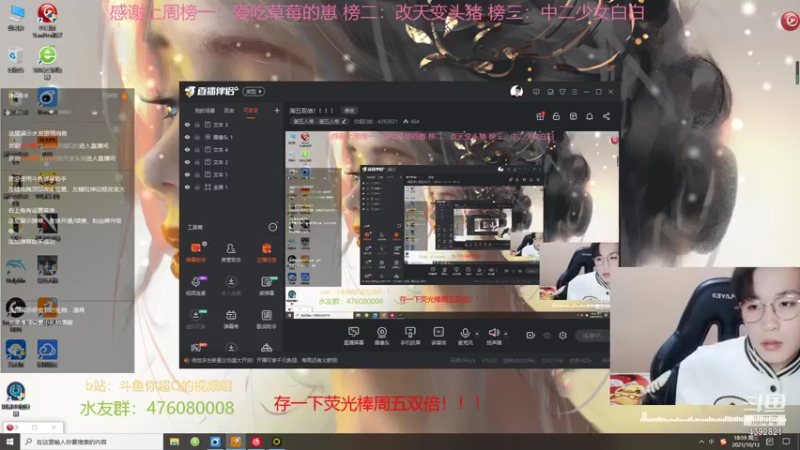Screen dimensions: 800x450
Task: Show hidden icons in the system tray
Action: click(701, 441)
